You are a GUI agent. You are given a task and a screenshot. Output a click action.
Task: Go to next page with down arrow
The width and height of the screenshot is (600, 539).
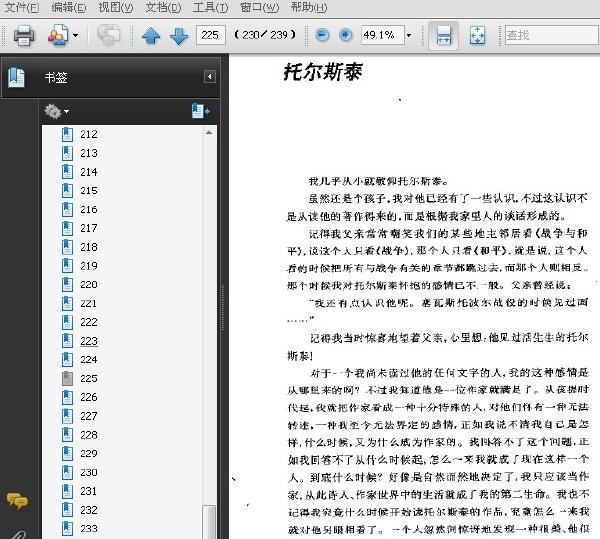179,36
